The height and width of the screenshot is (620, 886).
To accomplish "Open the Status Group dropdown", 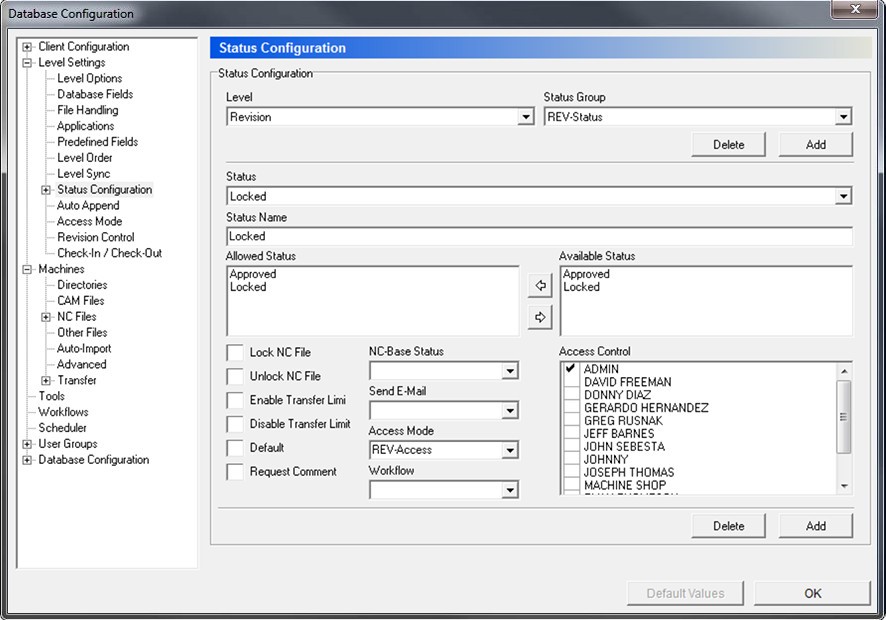I will [x=843, y=117].
